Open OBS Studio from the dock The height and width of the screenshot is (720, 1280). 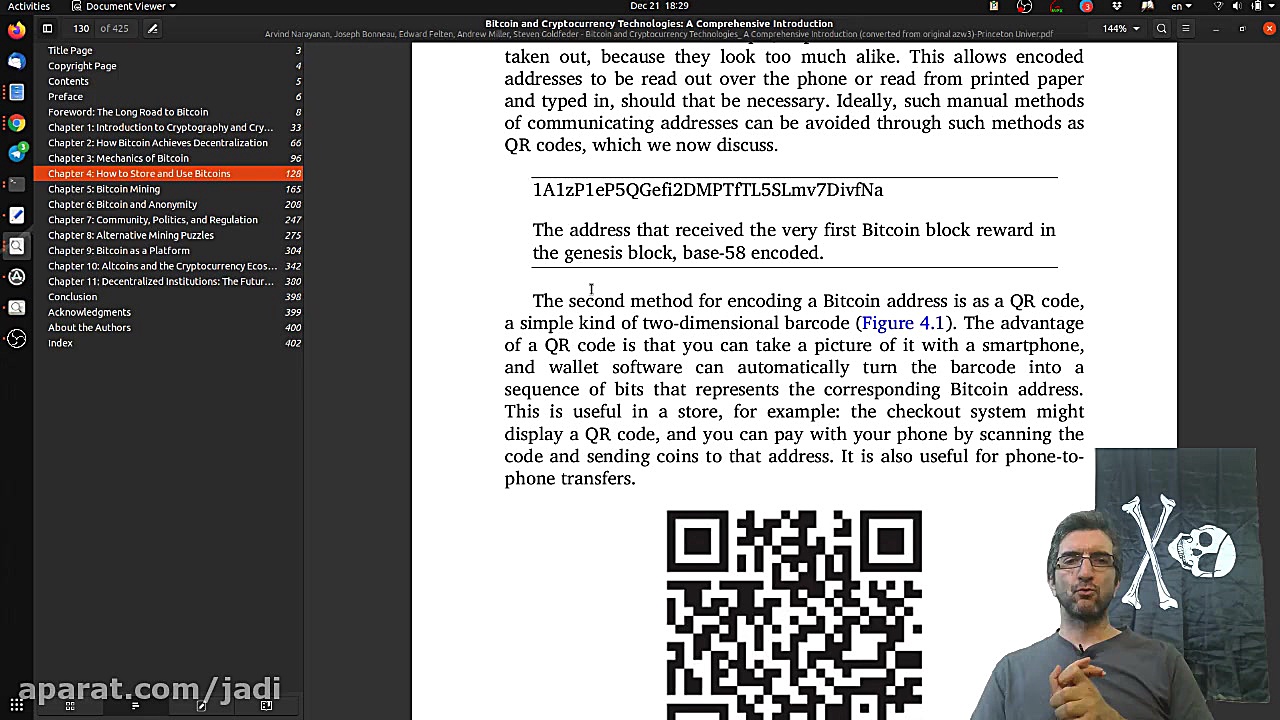point(16,339)
